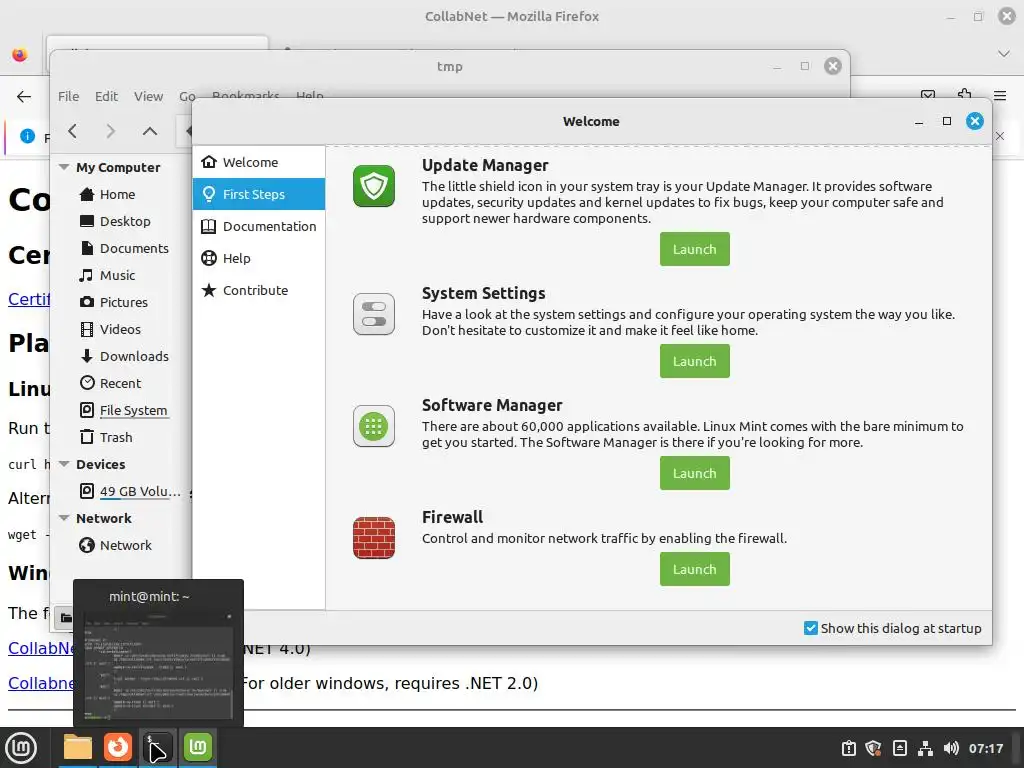Open the Linux Mint start menu
Screen dimensions: 1024x768
tap(21, 747)
